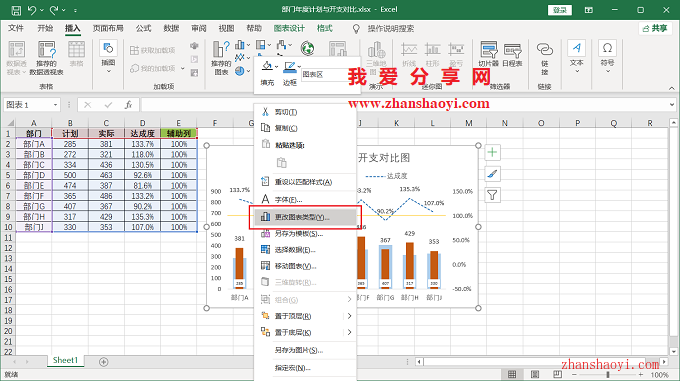Click the Sign in (登录) button
The image size is (680, 381).
point(560,10)
